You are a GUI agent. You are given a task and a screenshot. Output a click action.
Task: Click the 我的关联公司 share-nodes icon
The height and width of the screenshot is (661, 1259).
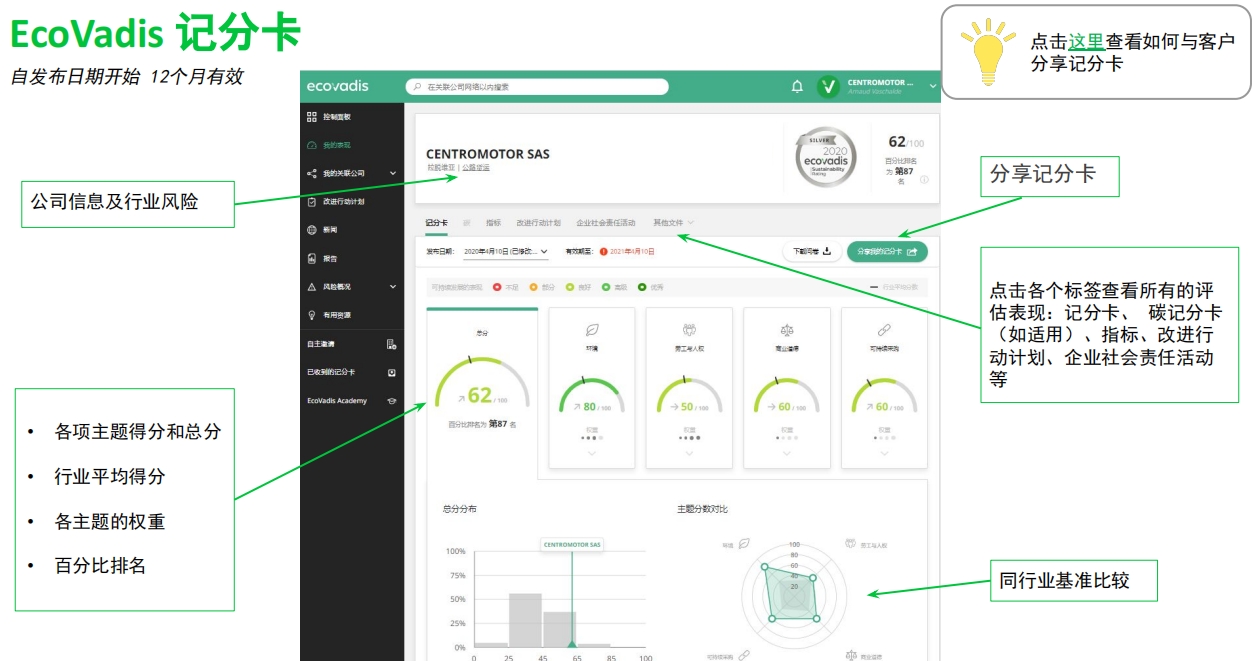pos(312,173)
